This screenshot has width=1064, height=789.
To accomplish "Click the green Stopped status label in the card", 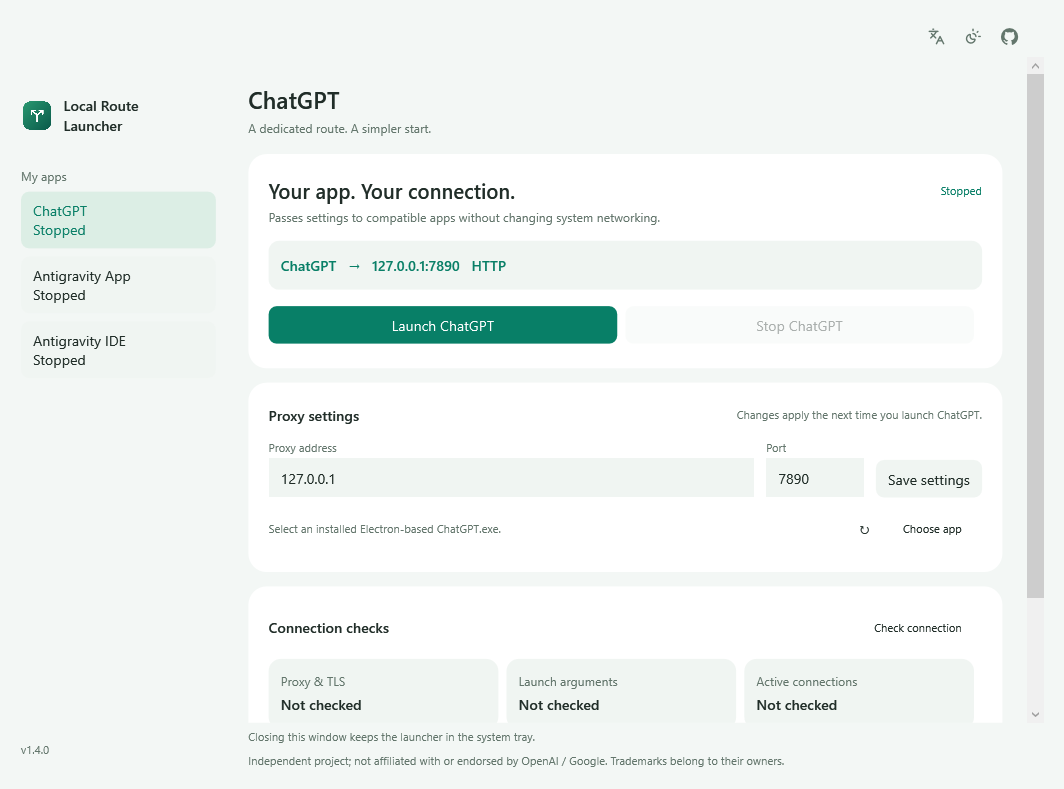I will pos(960,191).
